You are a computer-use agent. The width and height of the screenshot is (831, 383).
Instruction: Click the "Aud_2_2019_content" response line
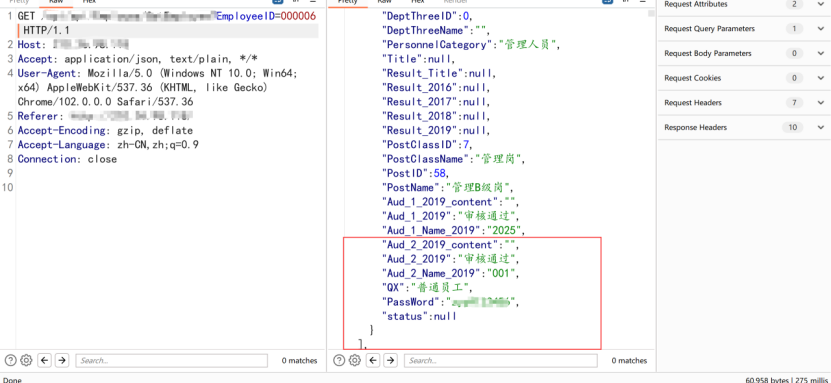click(x=450, y=245)
